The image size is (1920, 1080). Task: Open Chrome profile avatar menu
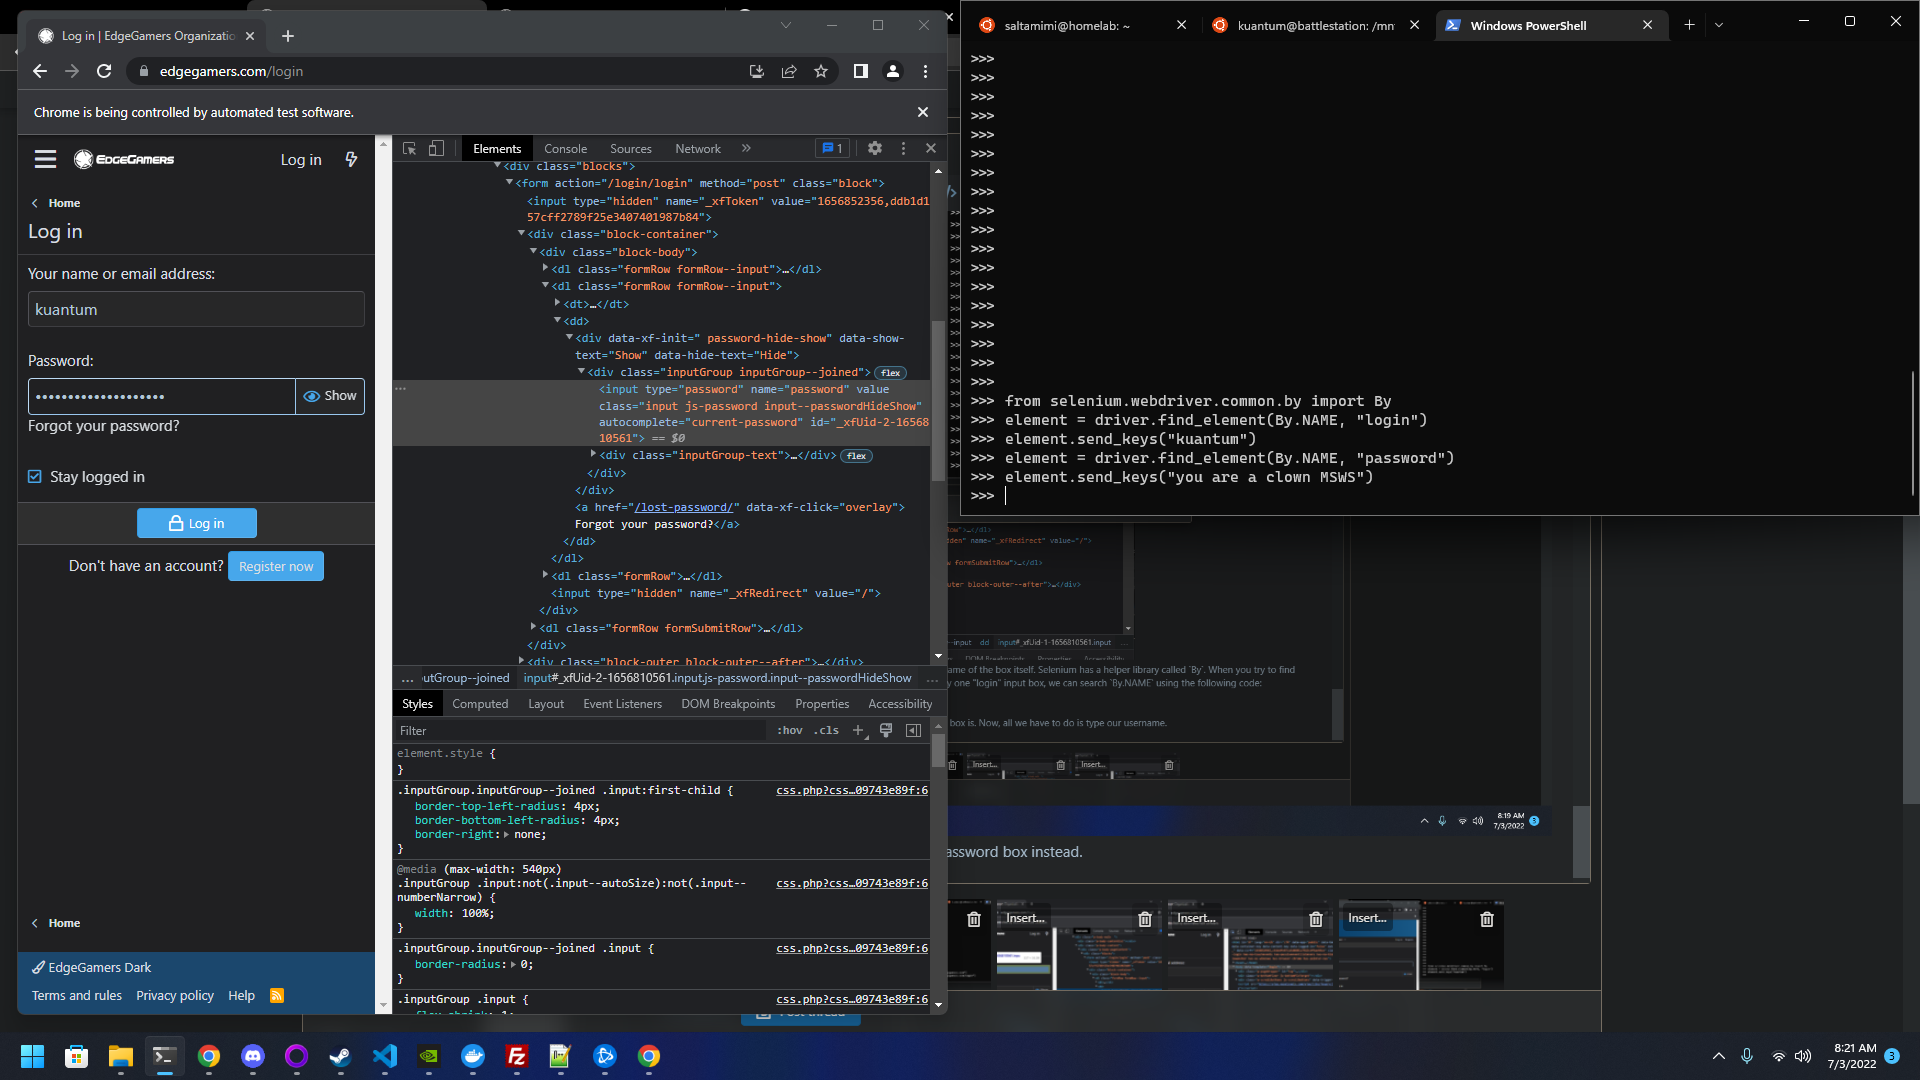click(893, 71)
